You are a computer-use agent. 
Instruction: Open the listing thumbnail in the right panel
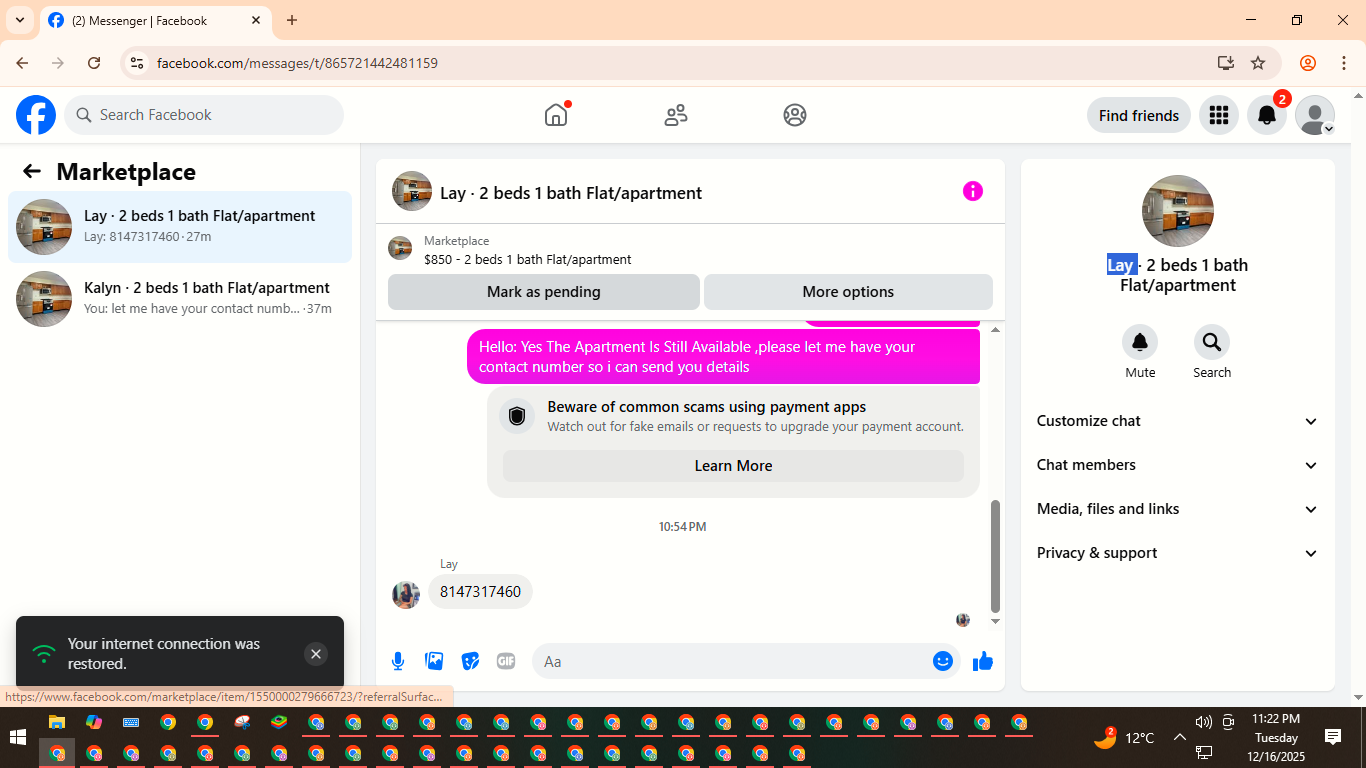coord(1178,211)
